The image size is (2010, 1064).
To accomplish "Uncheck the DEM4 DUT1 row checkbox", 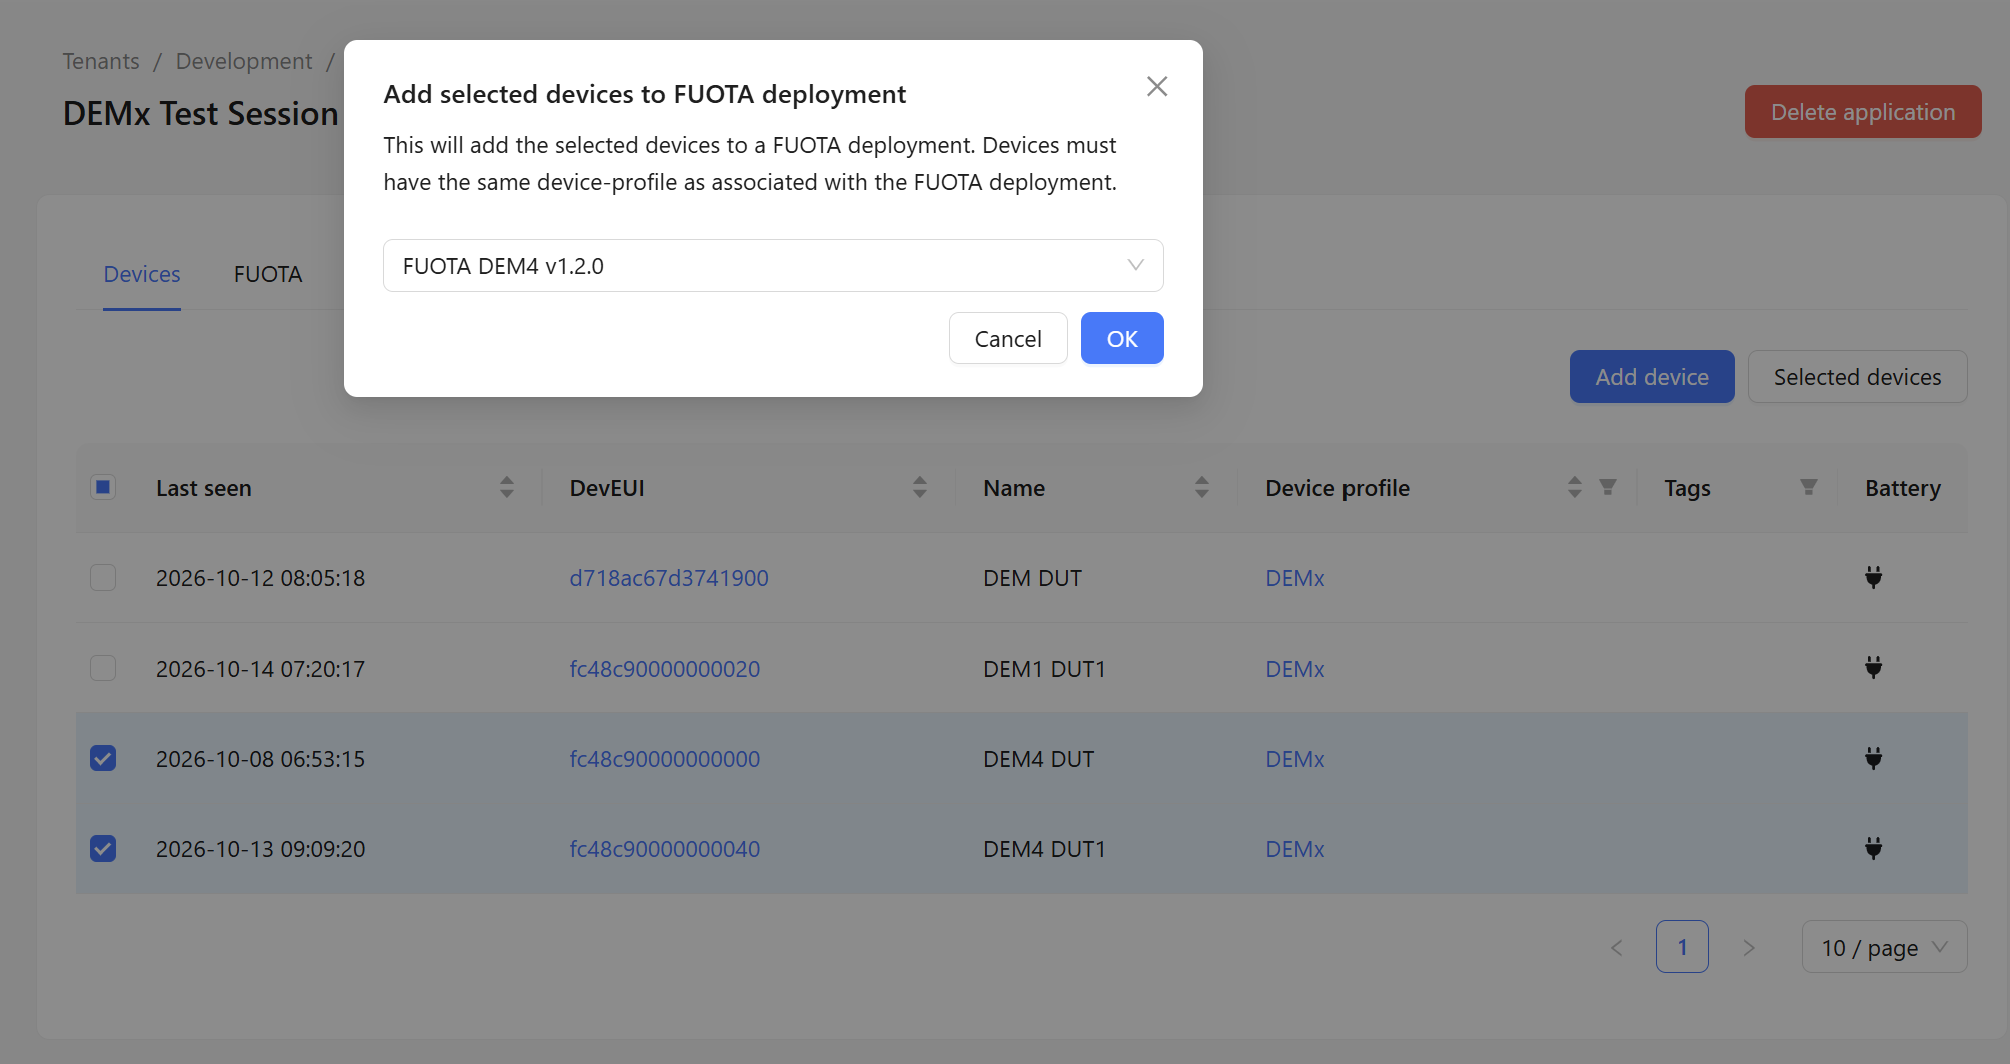I will coord(103,849).
